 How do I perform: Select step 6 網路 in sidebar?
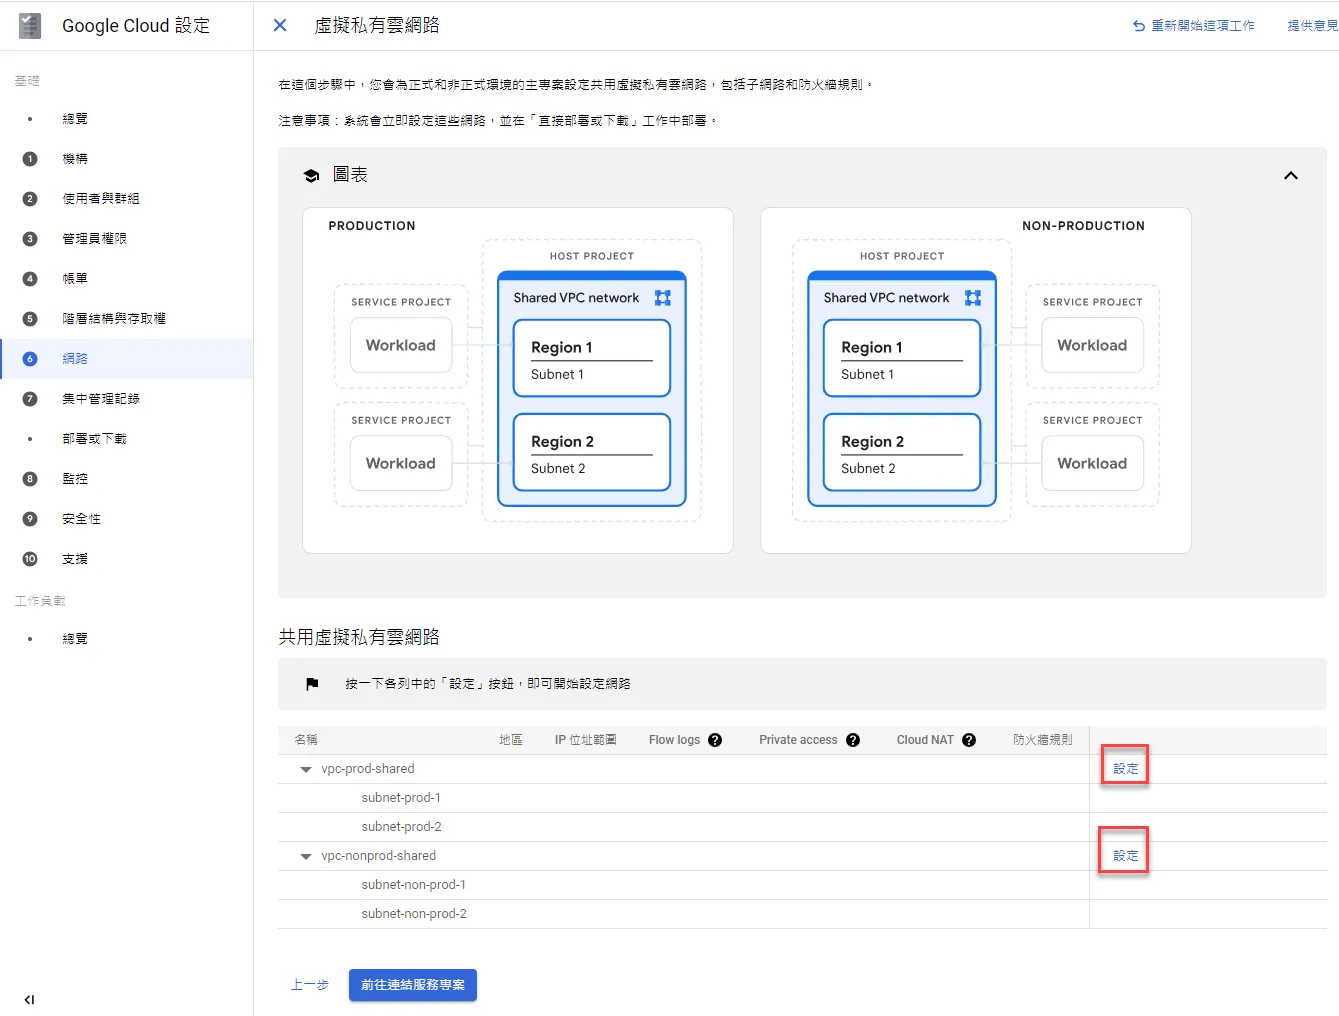tap(126, 359)
